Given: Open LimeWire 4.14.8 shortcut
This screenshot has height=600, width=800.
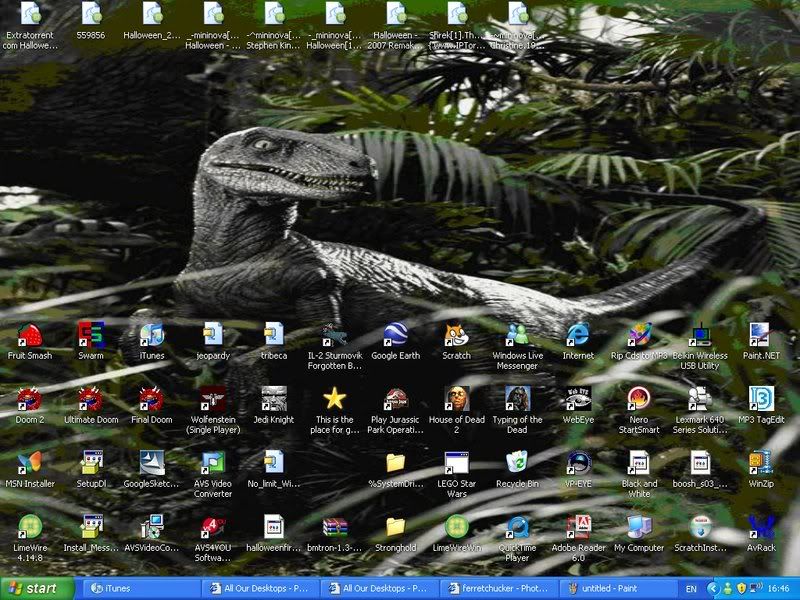Looking at the screenshot, I should (30, 527).
